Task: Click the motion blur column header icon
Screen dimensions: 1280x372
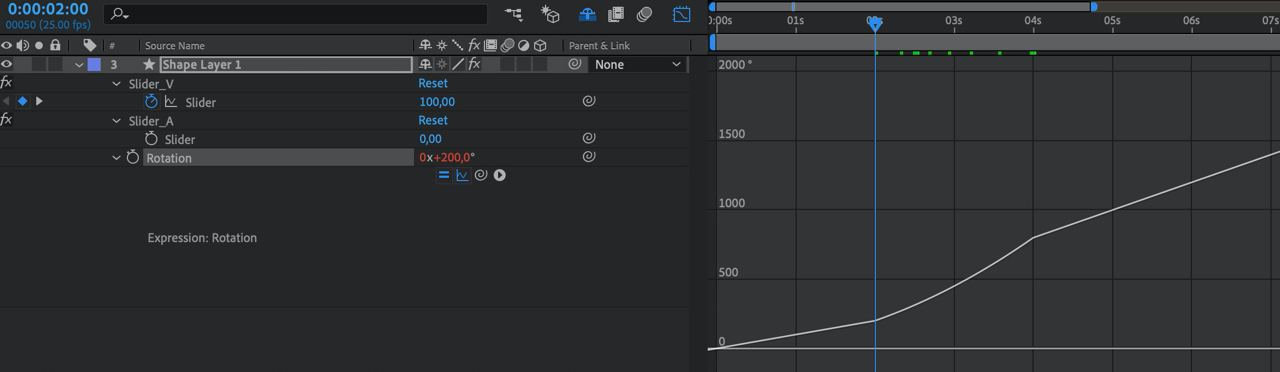Action: [507, 45]
